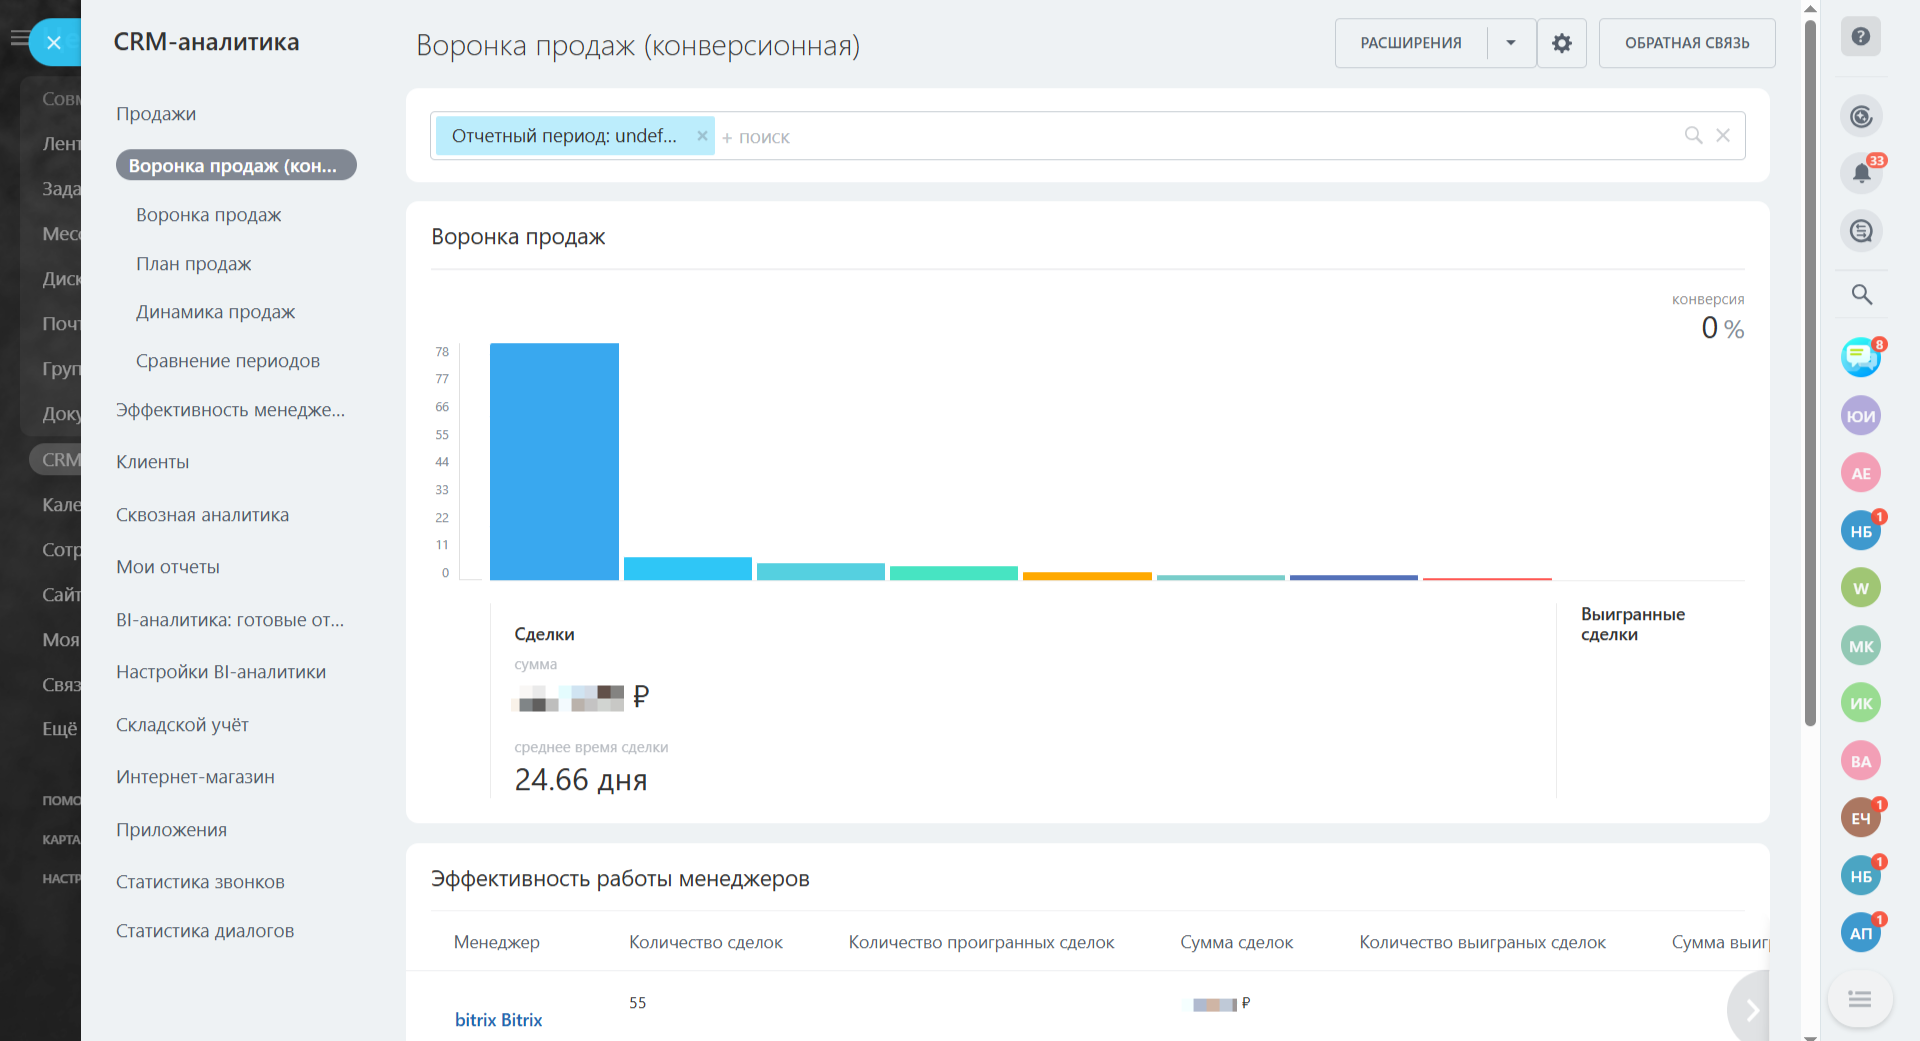The height and width of the screenshot is (1041, 1920).
Task: Click the magnifier search icon in right panel
Action: click(x=1861, y=294)
